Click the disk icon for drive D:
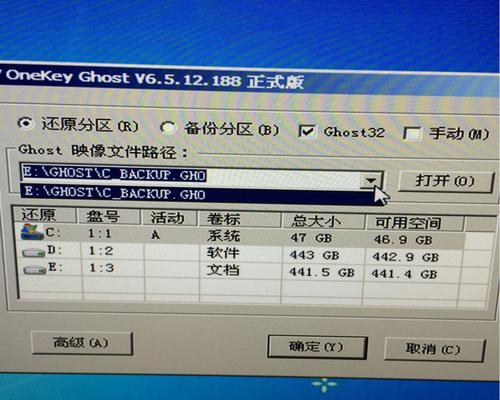Viewport: 500px width, 400px height. (x=34, y=252)
